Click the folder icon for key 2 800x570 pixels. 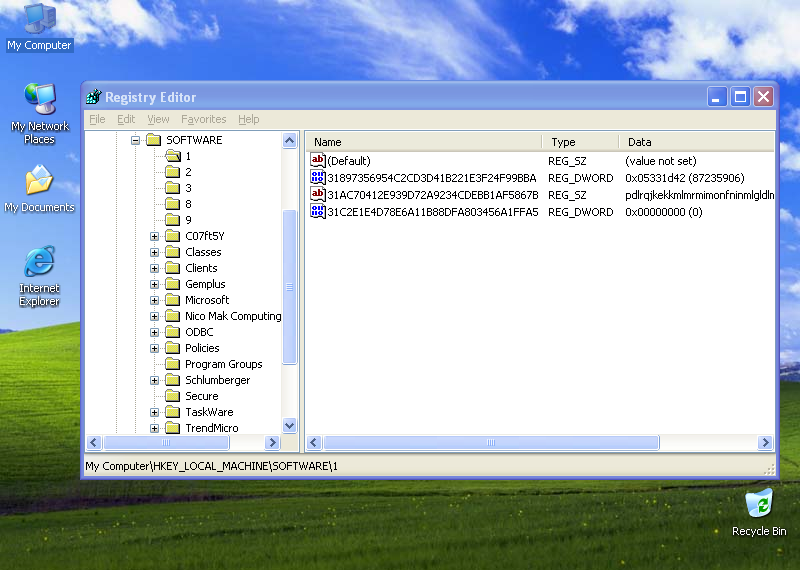coord(173,172)
